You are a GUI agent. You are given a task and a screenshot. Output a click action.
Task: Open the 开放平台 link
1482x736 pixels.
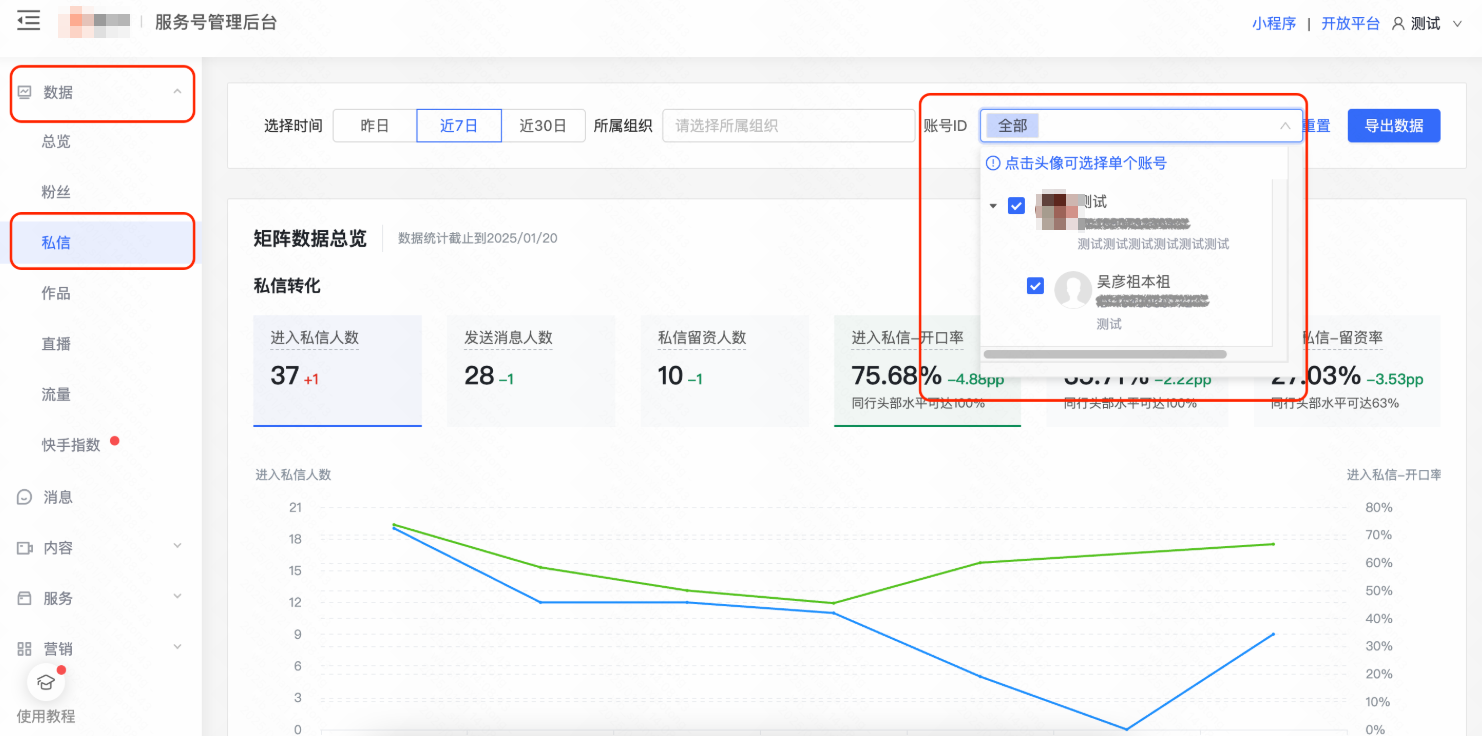1350,22
